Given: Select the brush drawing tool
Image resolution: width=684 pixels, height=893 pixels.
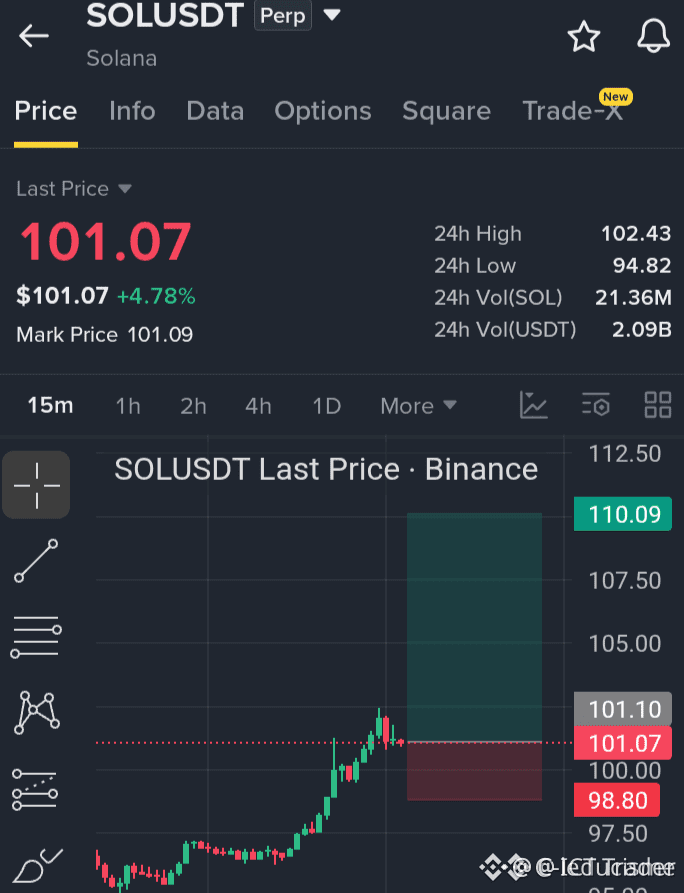Looking at the screenshot, I should [38, 866].
